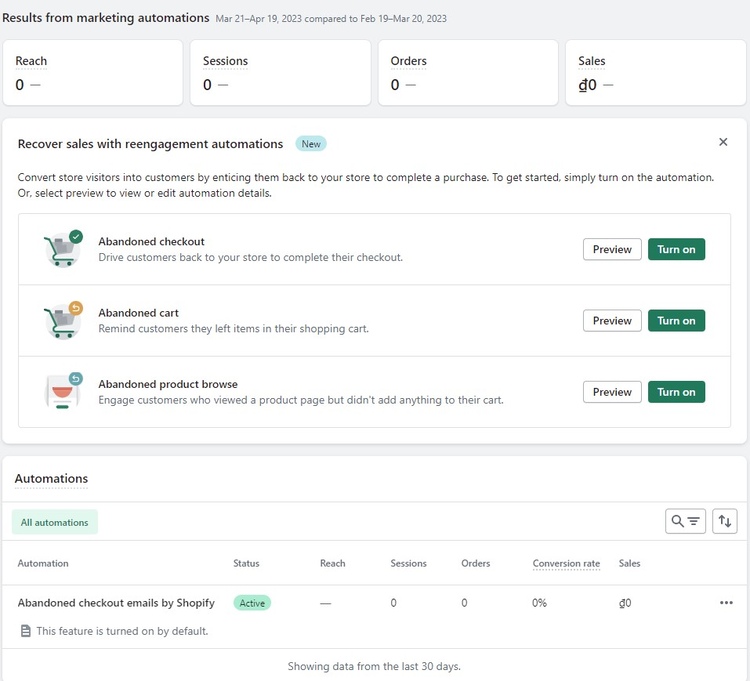Viewport: 750px width, 681px height.
Task: Click the Conversion rate column header
Action: coord(566,563)
